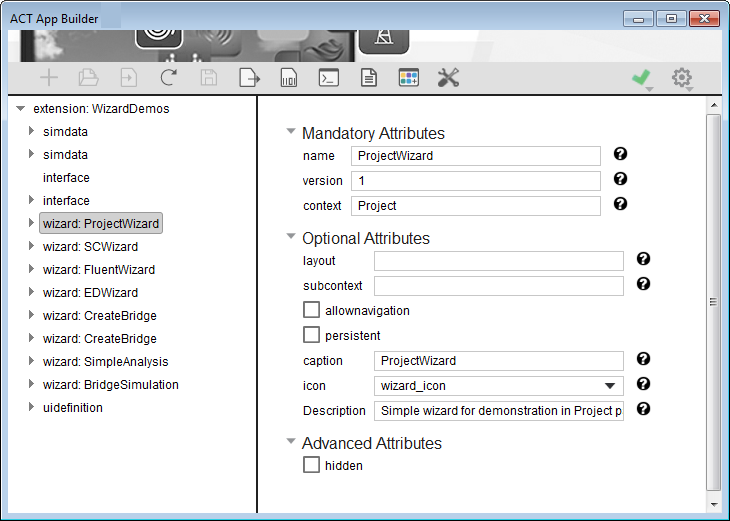This screenshot has height=521, width=730.
Task: Click help icon next to context field
Action: point(620,204)
